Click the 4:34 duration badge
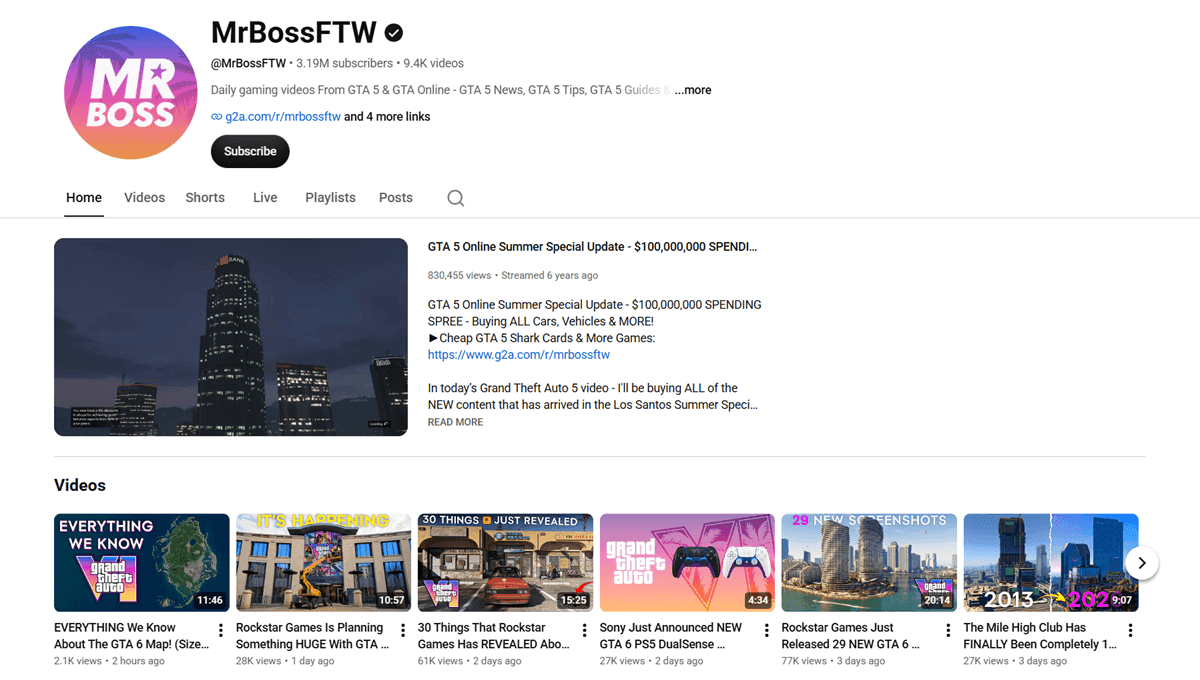Image resolution: width=1200 pixels, height=680 pixels. (758, 601)
